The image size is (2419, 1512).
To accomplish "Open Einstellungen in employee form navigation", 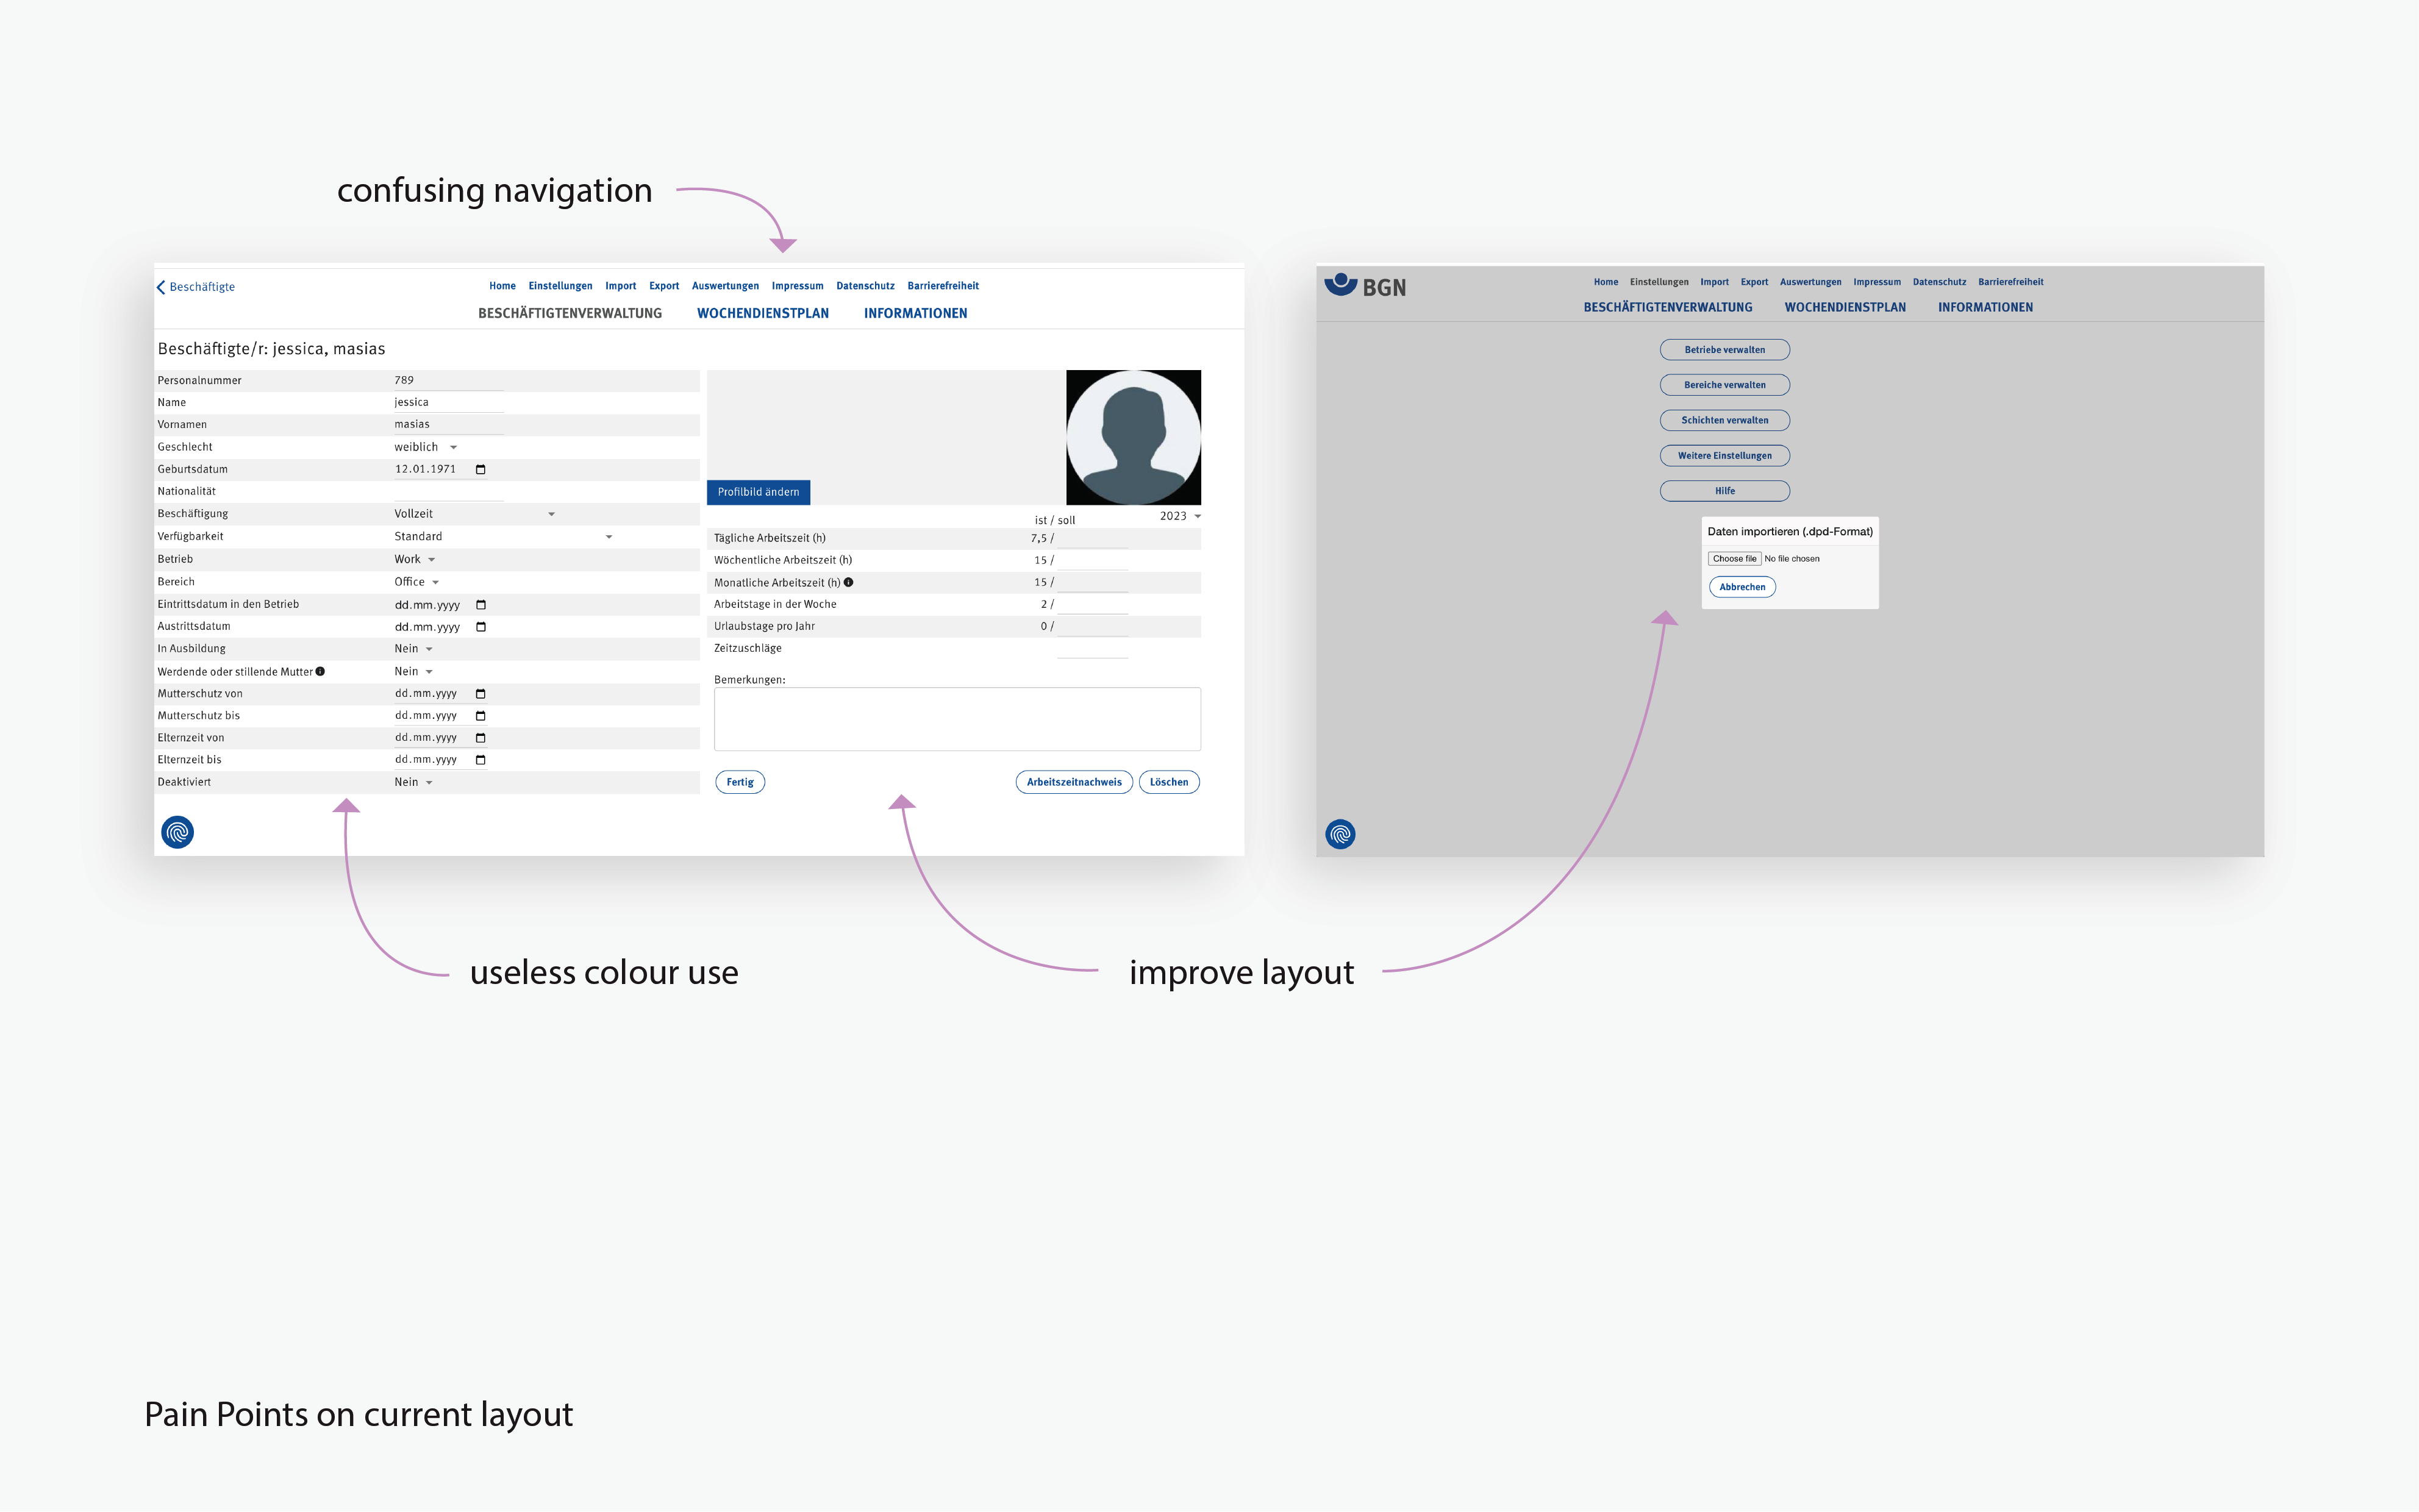I will pyautogui.click(x=560, y=286).
